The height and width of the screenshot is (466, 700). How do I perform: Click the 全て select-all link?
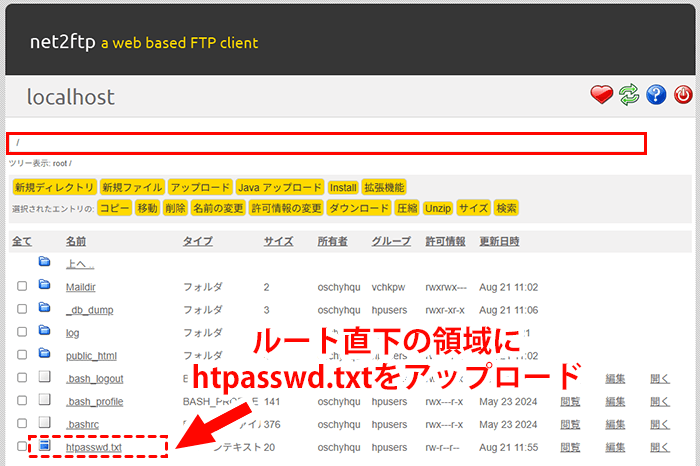pos(21,242)
